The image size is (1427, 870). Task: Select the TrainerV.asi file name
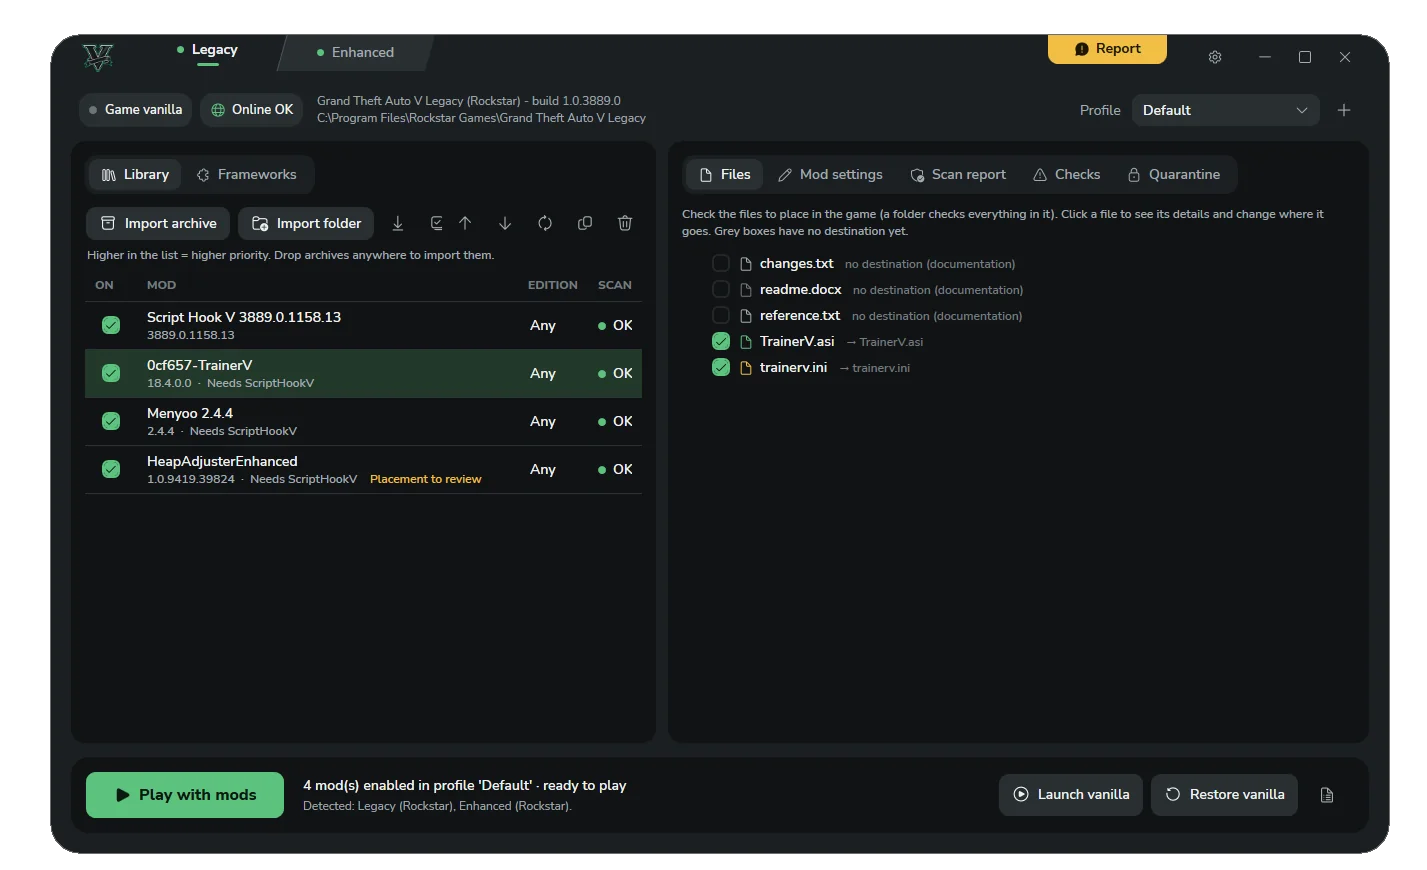pyautogui.click(x=797, y=341)
